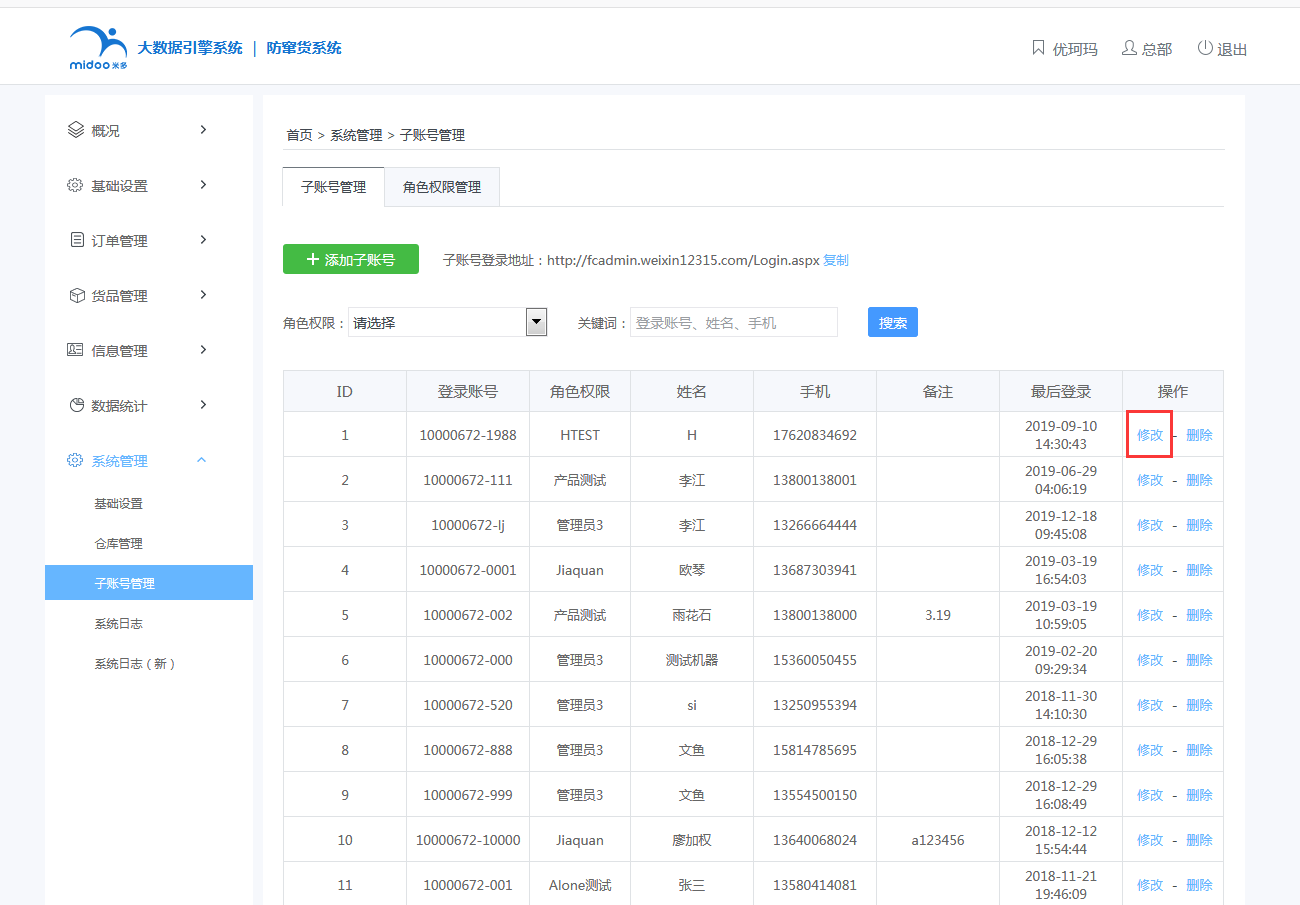Screen dimensions: 1300x905
Task: Open 仓库管理 submenu item
Action: pos(118,544)
